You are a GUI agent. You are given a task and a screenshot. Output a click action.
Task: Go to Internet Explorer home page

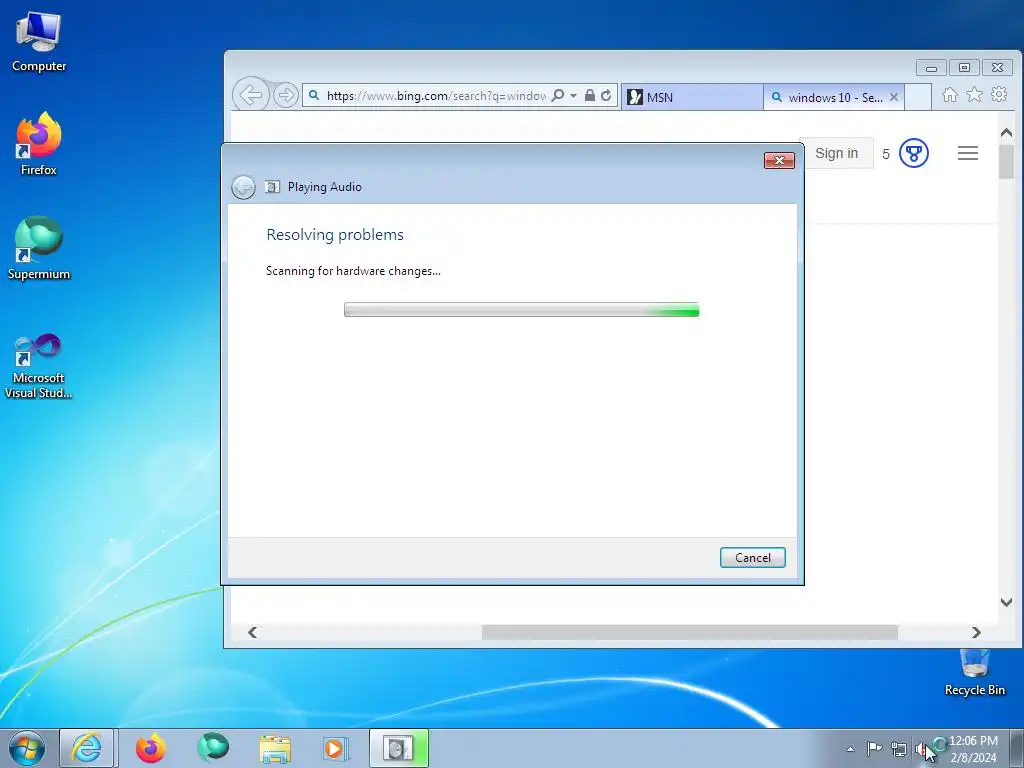[x=950, y=95]
